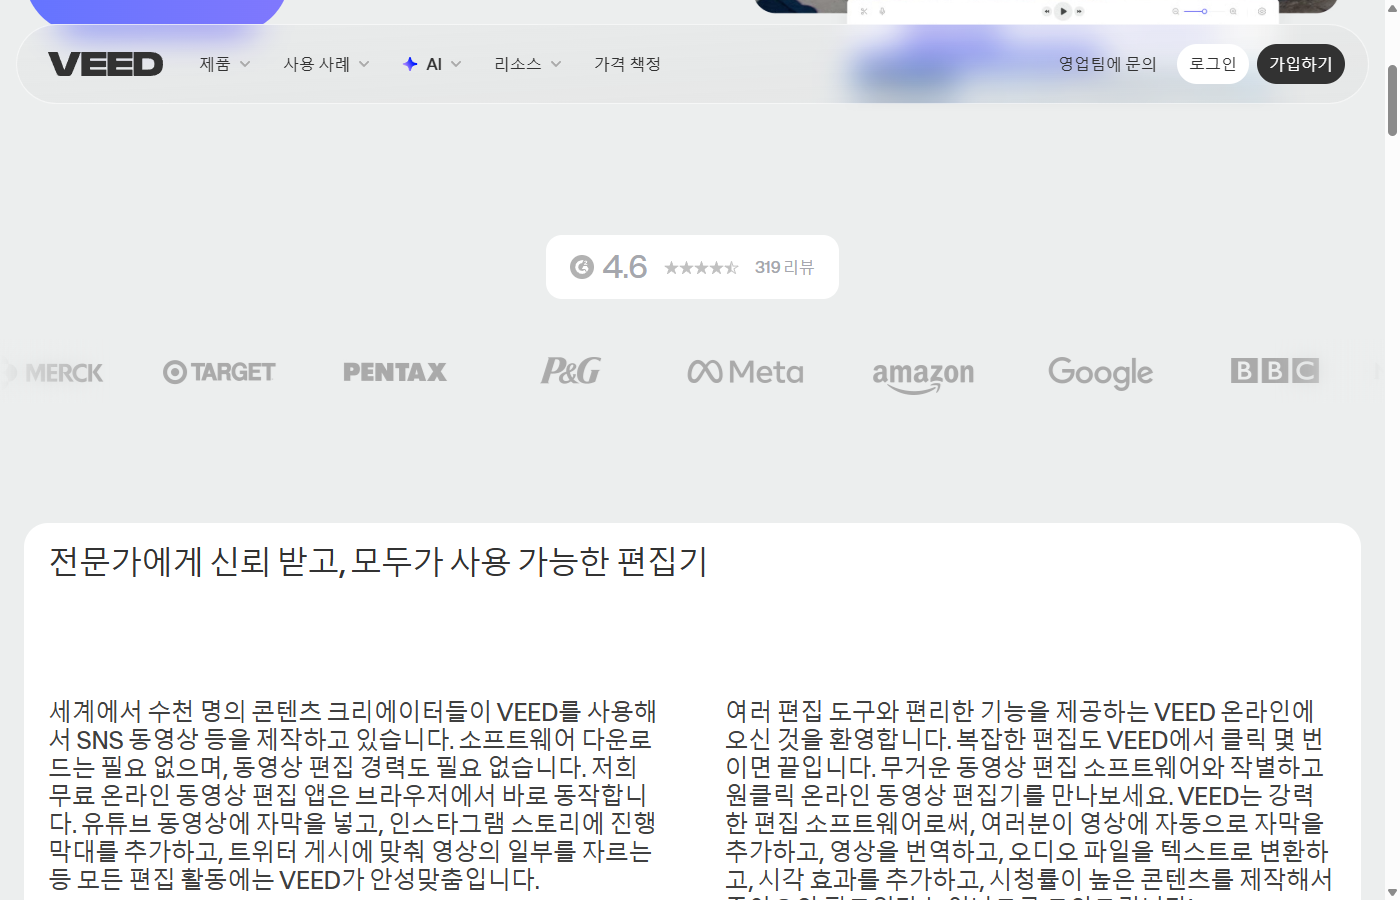Image resolution: width=1400 pixels, height=900 pixels.
Task: Click the AI sparkle icon in the navbar
Action: click(x=409, y=63)
